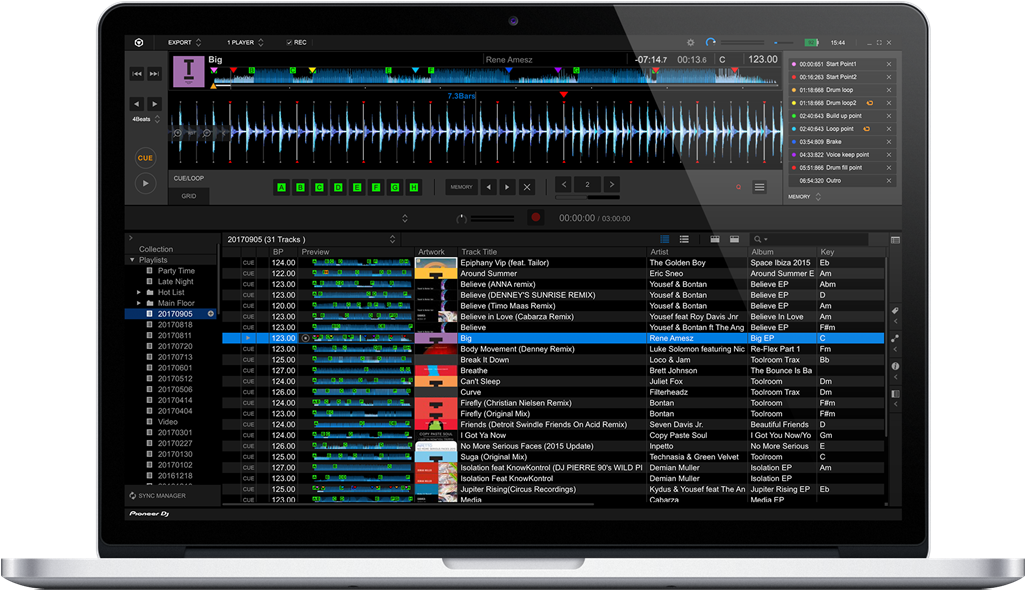Trigger hot cue A
This screenshot has height=590, width=1025.
pos(281,188)
